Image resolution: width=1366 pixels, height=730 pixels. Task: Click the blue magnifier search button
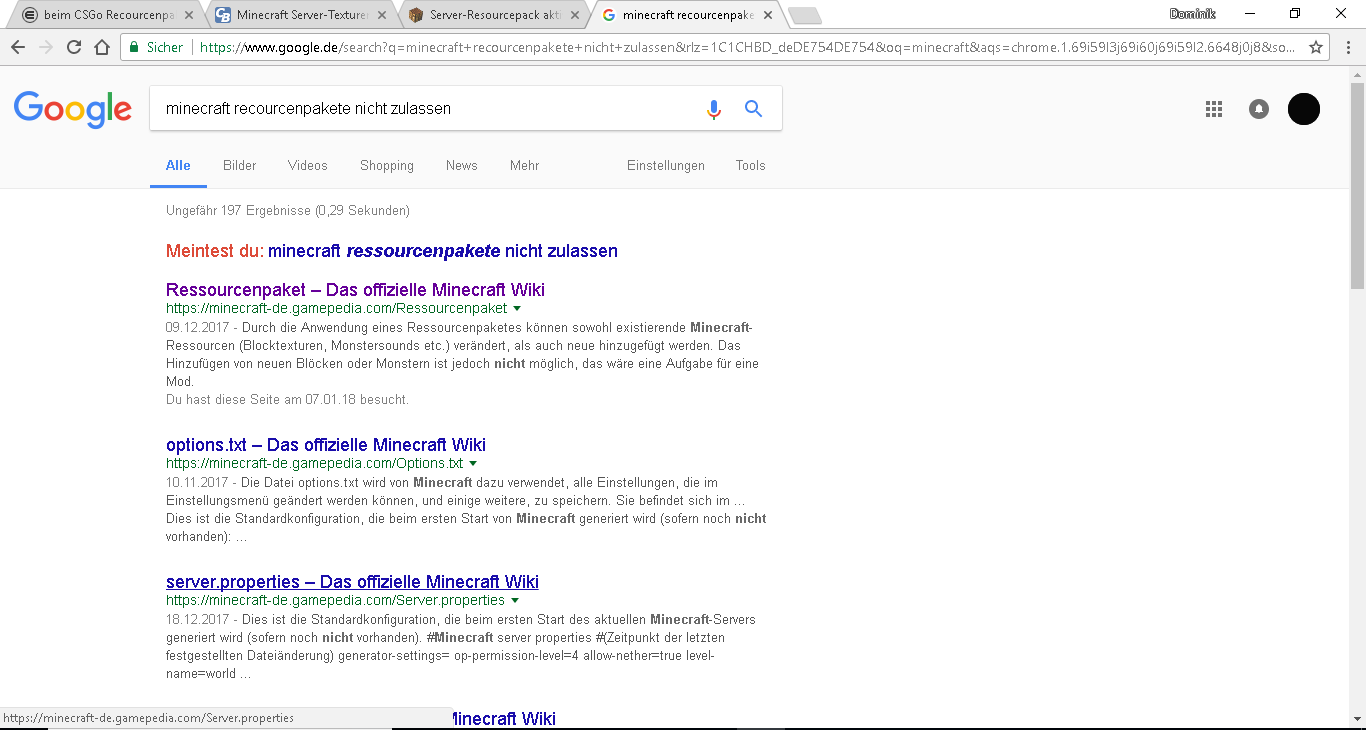pyautogui.click(x=754, y=109)
